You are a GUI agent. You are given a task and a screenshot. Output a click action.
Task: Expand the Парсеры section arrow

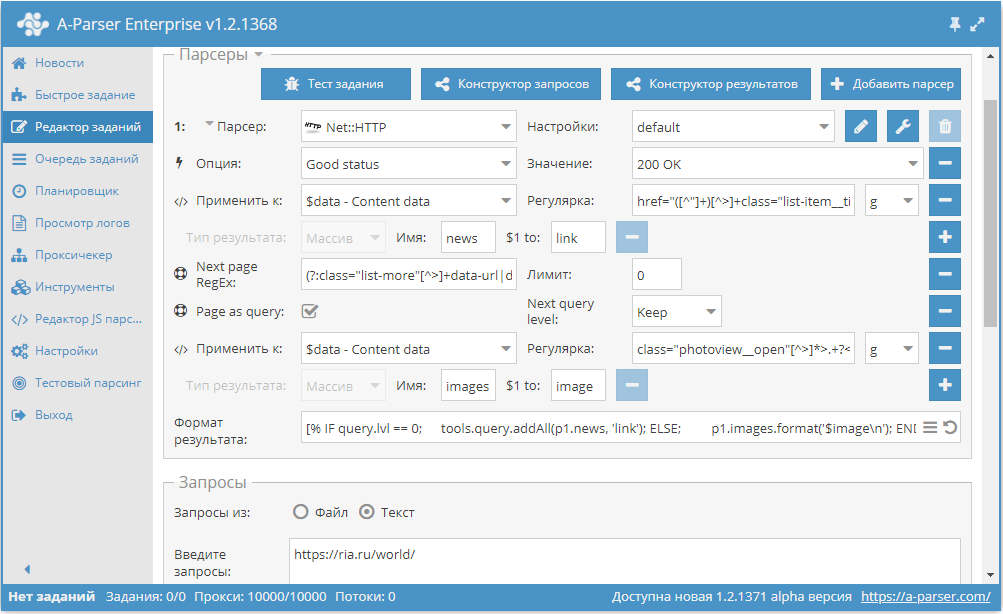click(x=258, y=54)
